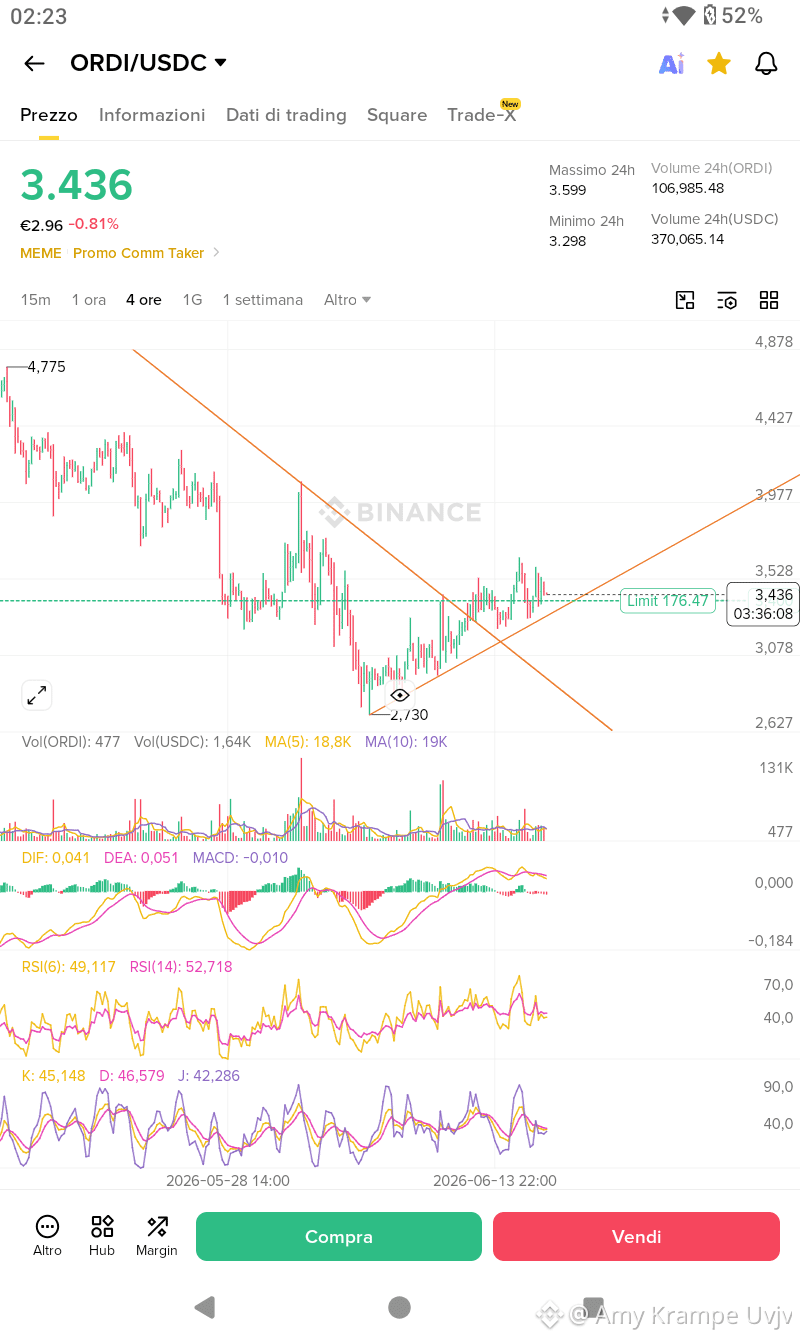
Task: Tap the Android home navigation button
Action: click(400, 1307)
